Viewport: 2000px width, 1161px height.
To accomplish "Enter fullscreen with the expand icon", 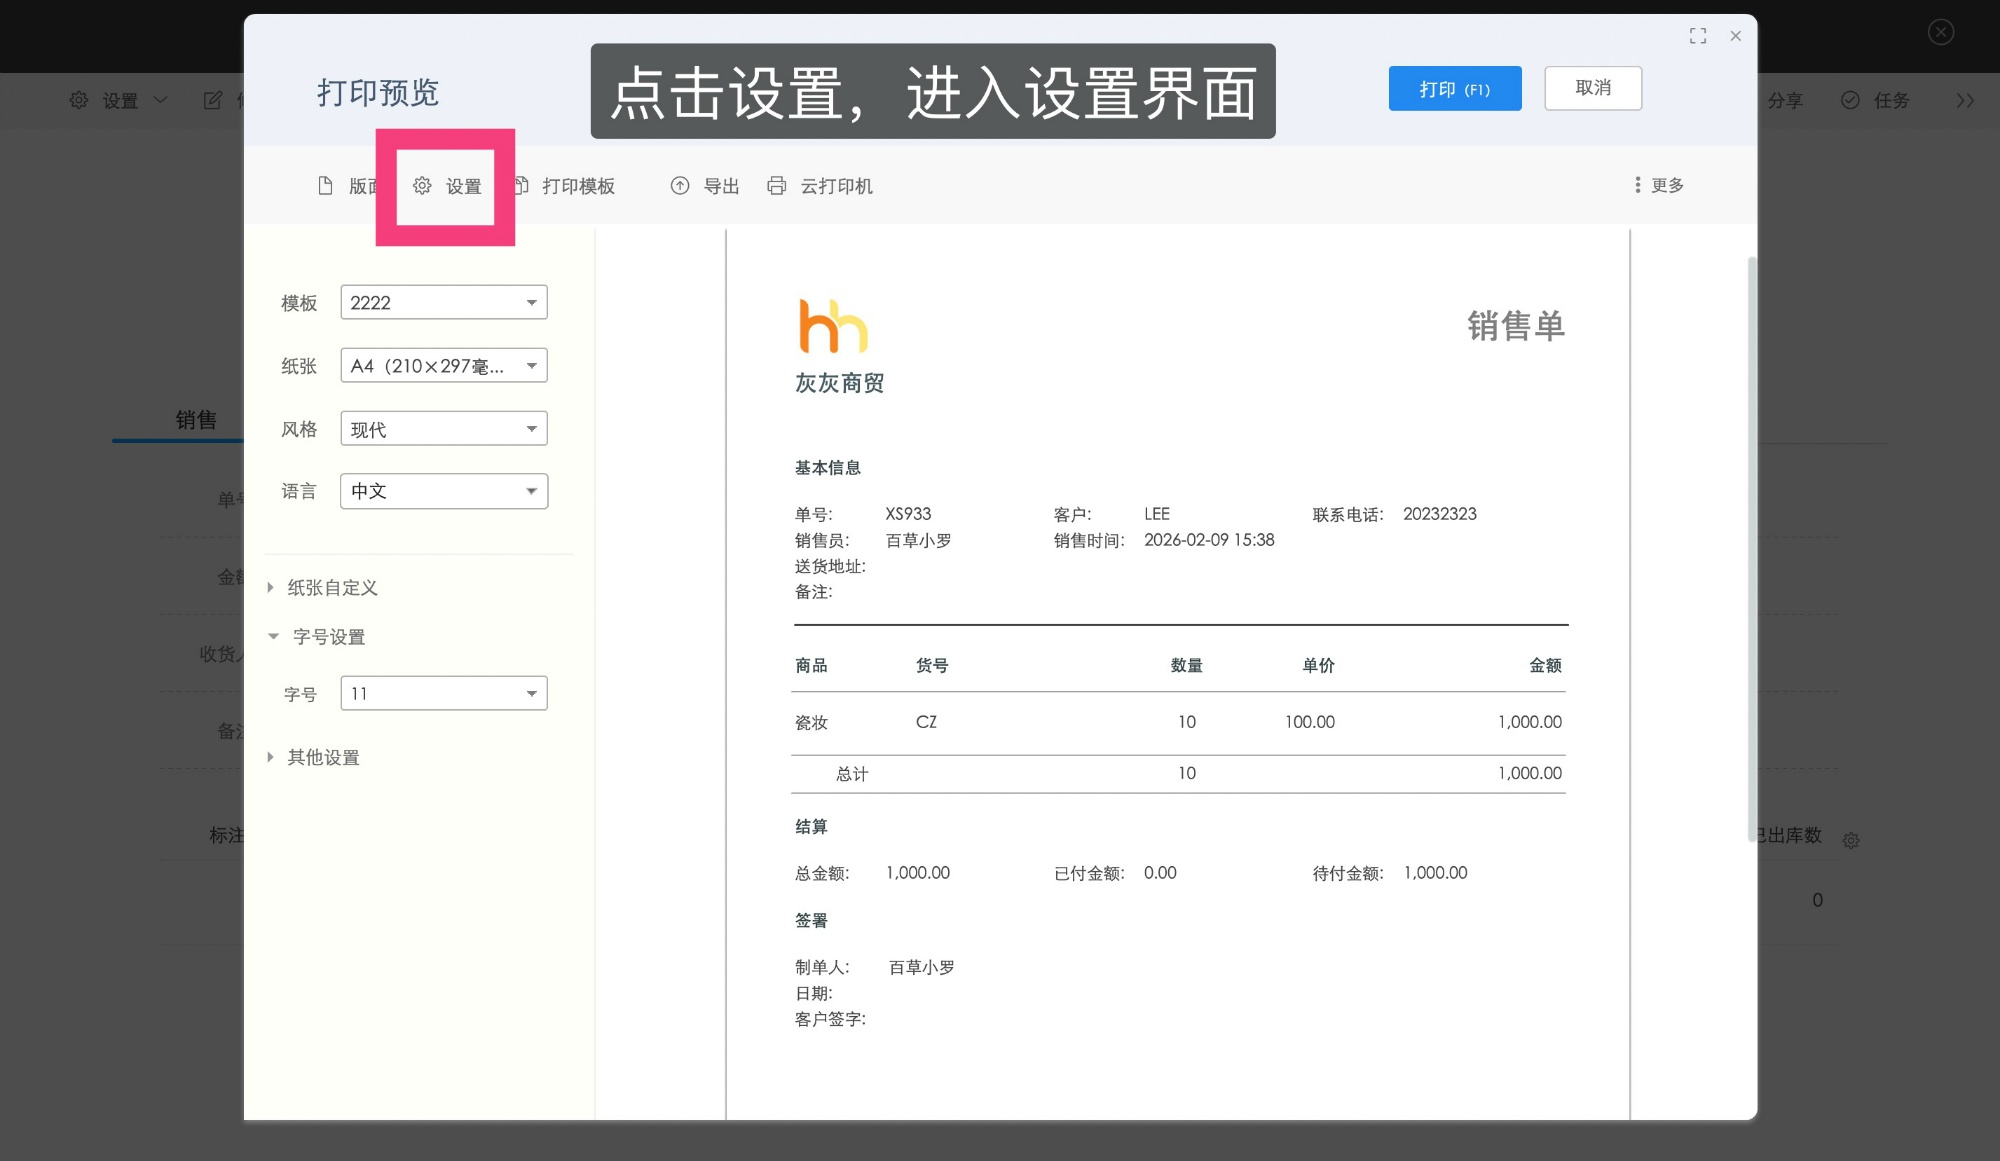I will (1698, 35).
